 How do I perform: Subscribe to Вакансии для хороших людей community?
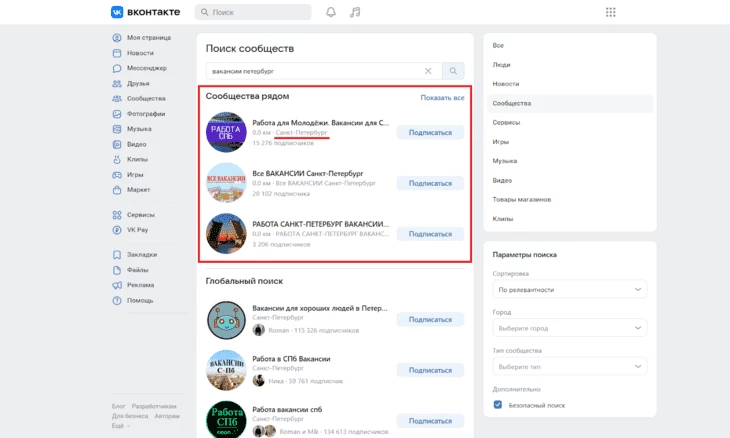[430, 320]
